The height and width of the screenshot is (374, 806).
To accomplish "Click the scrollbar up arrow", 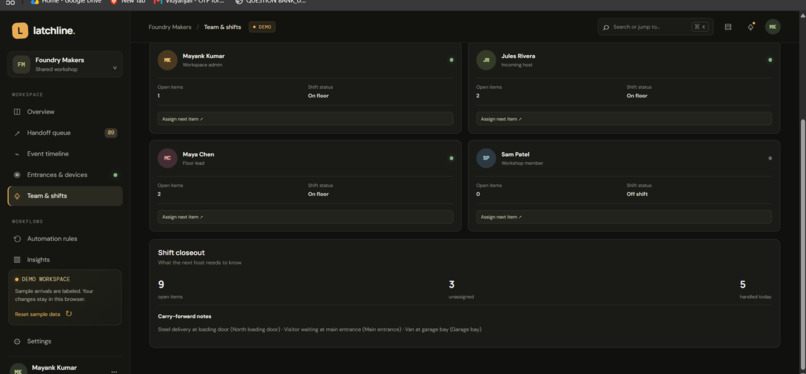I will [x=803, y=16].
